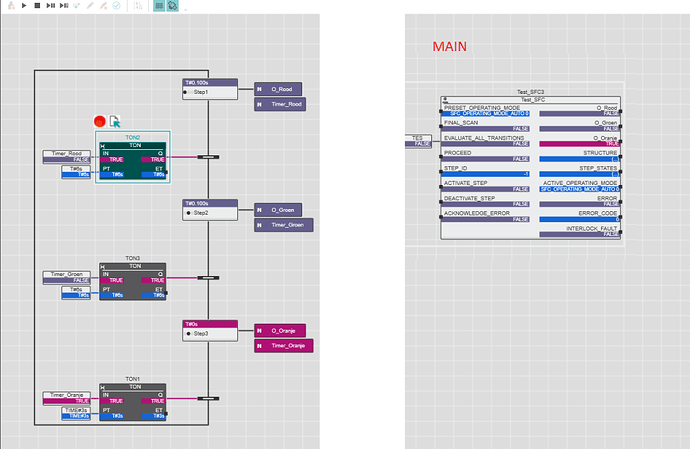Click the checkmark circle toolbar icon
Image resolution: width=690 pixels, height=449 pixels.
(x=117, y=6)
